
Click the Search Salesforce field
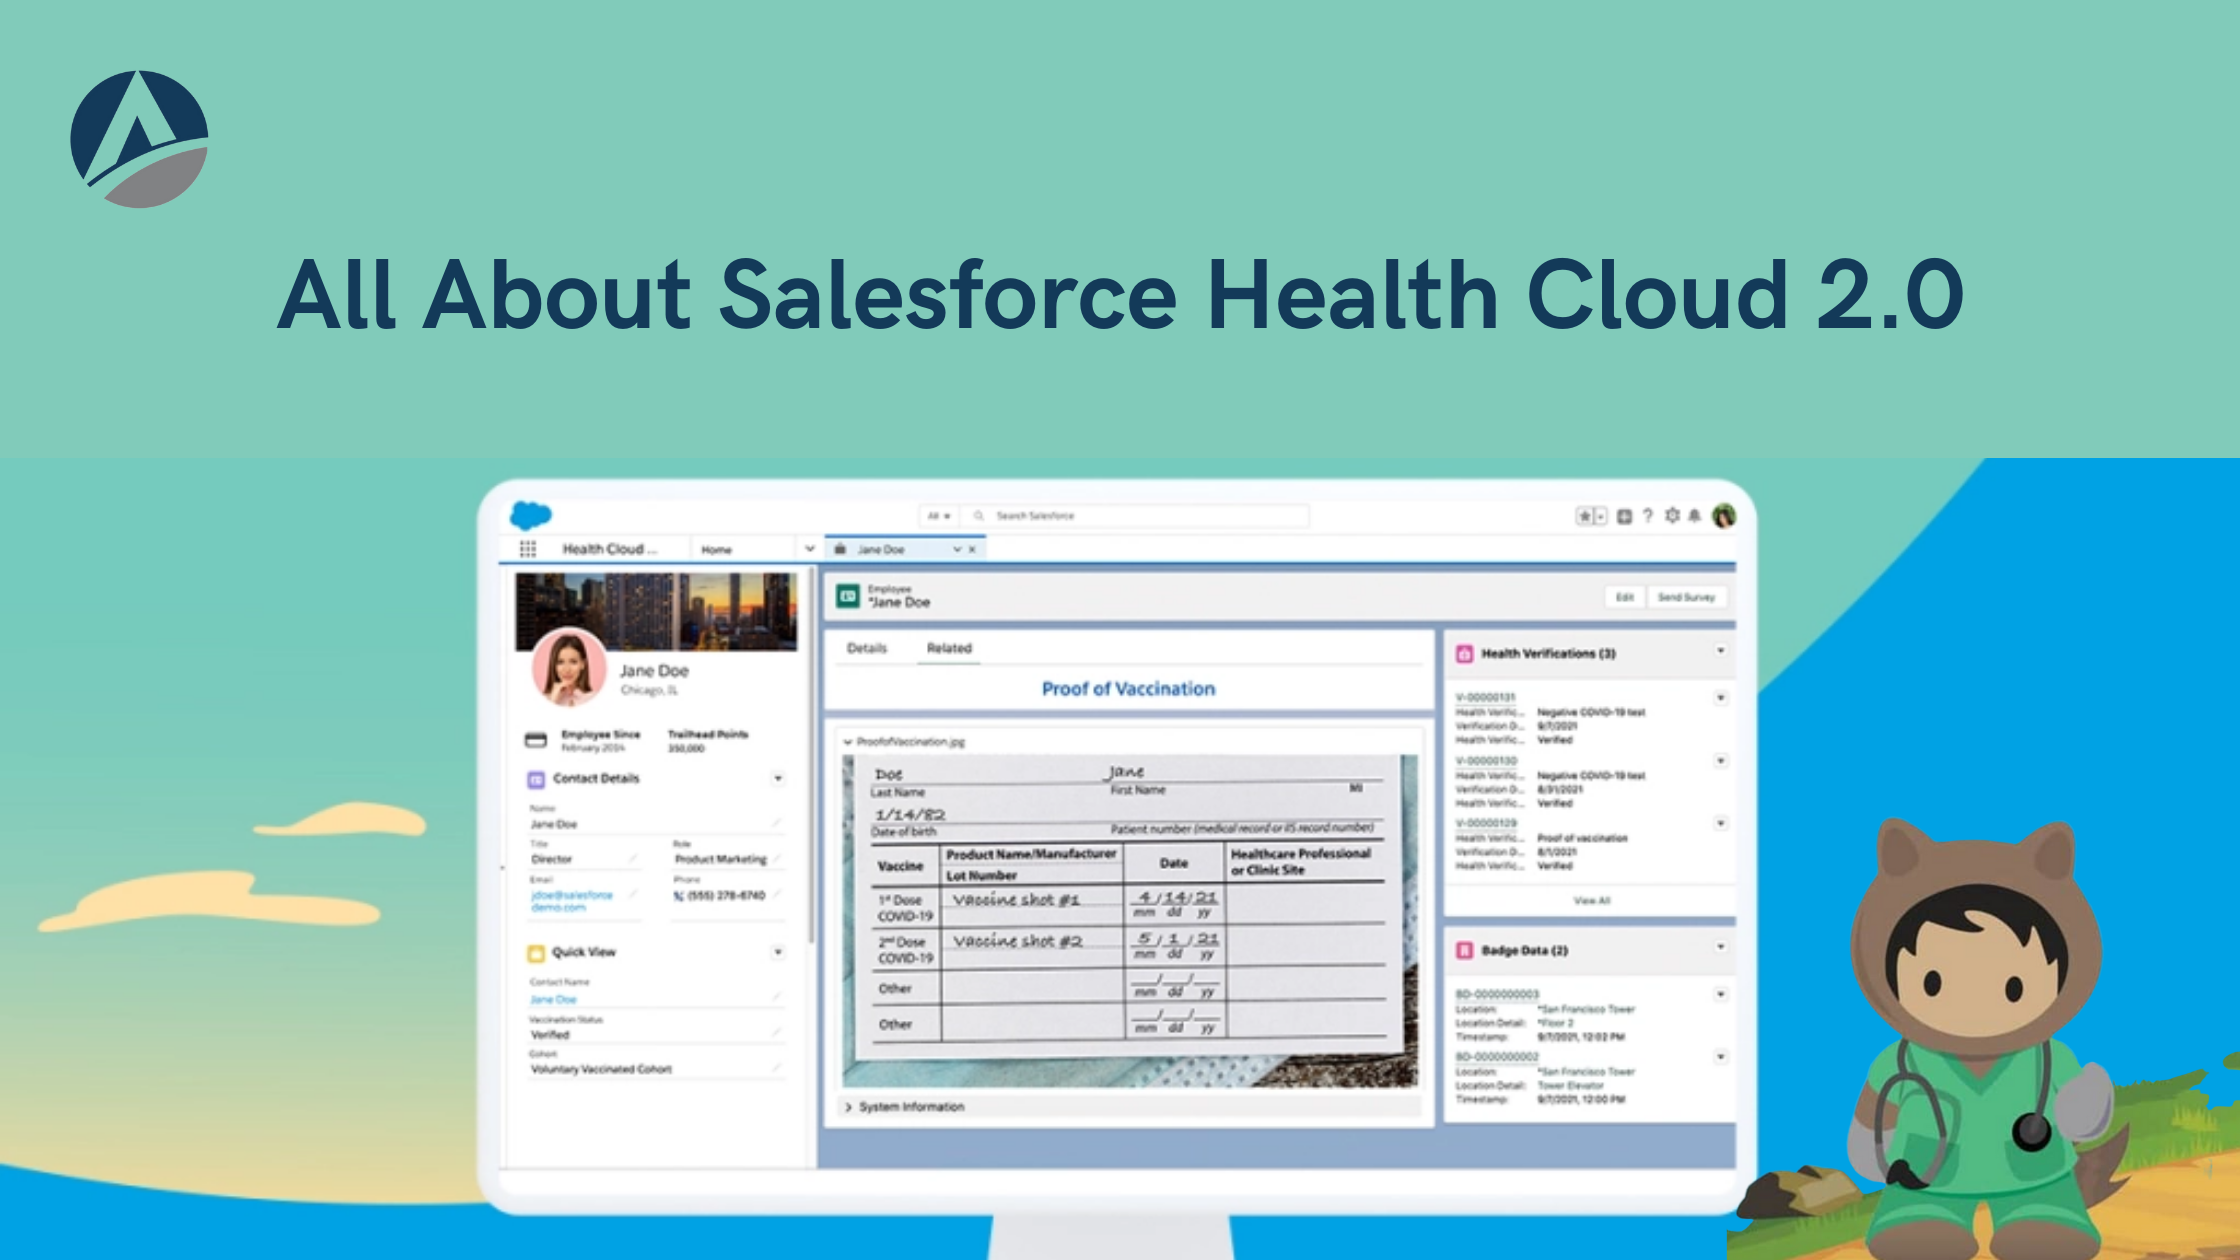(x=1135, y=516)
